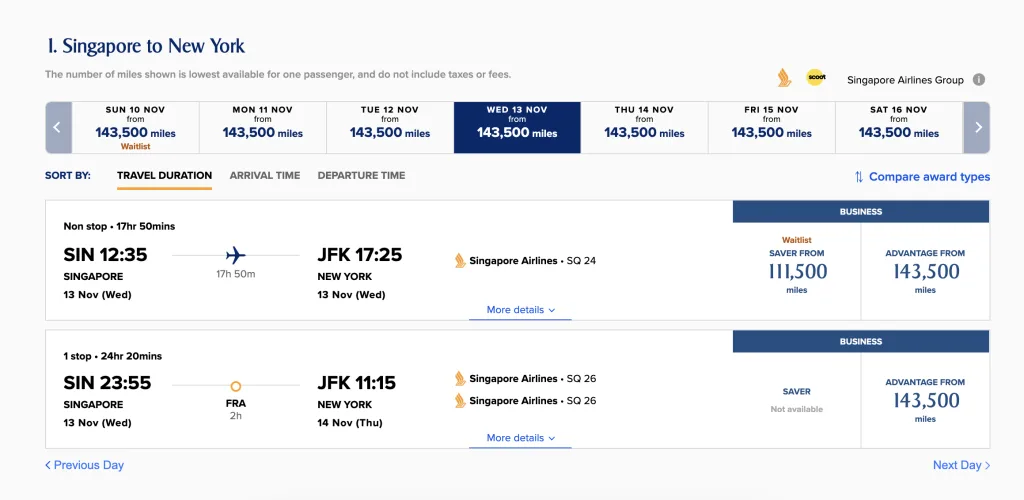Open Compare award types

922,177
